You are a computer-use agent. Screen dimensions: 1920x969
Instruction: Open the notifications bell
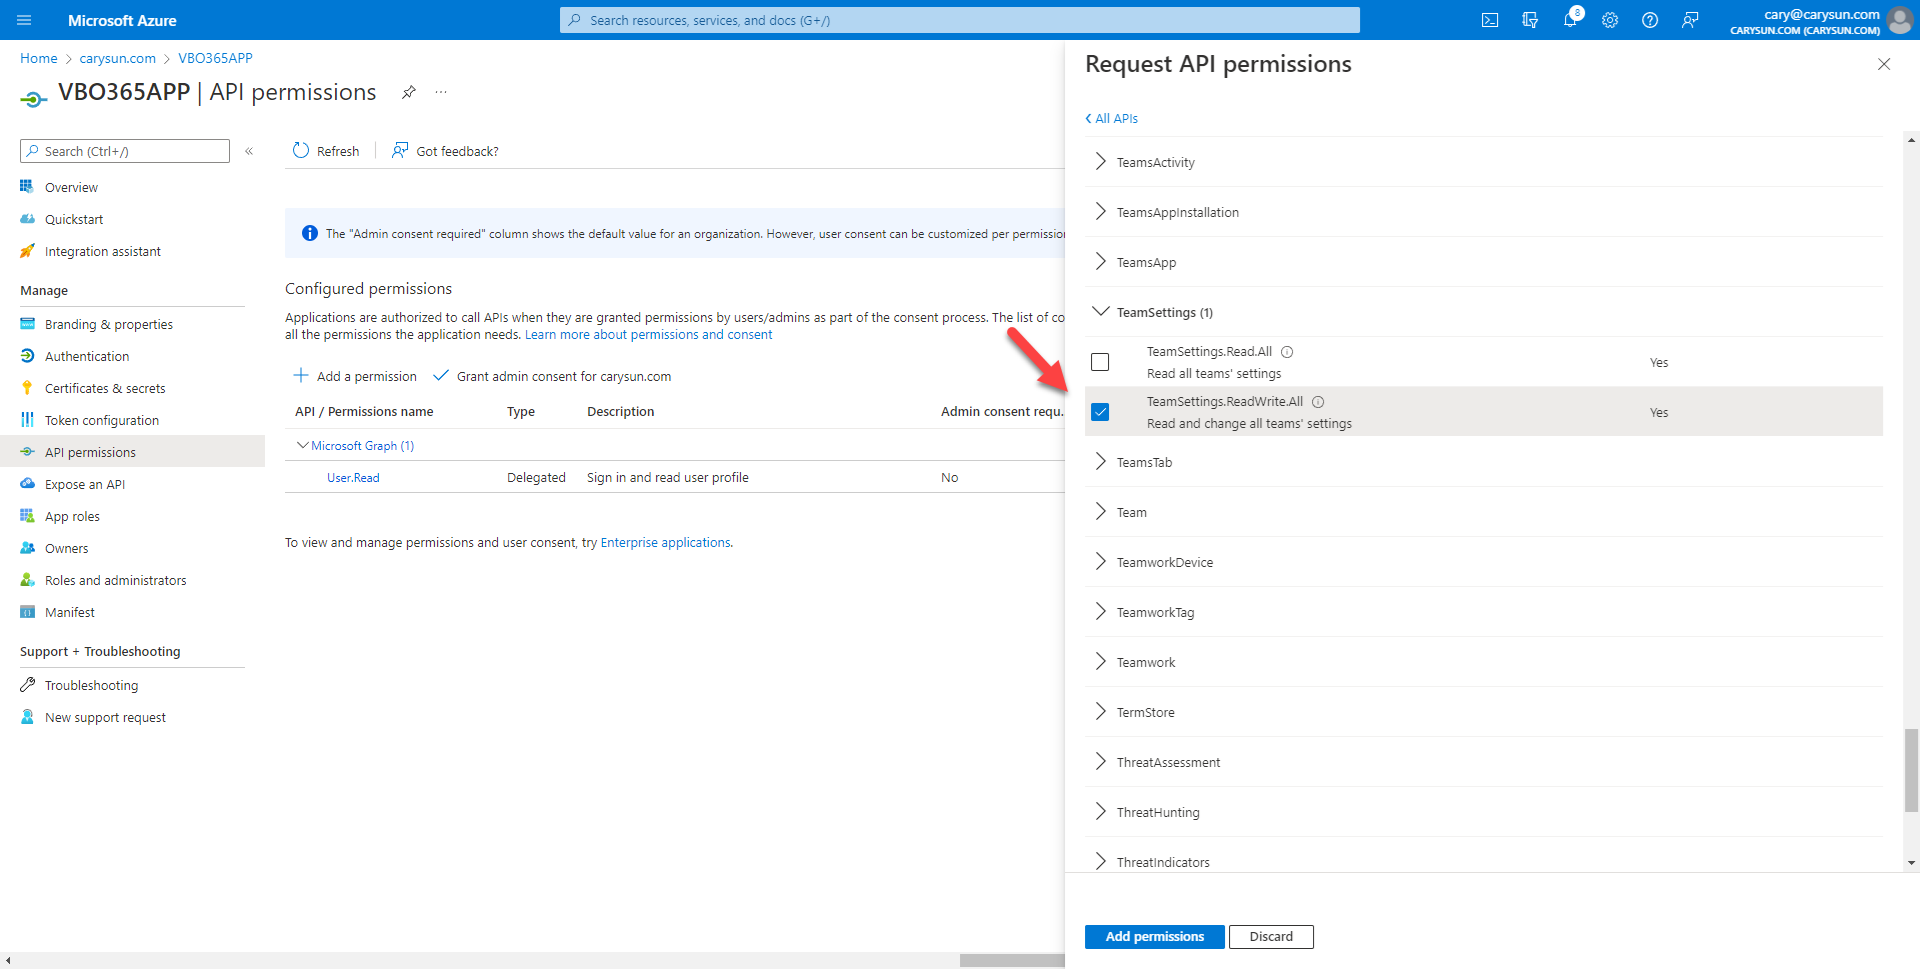(1570, 20)
